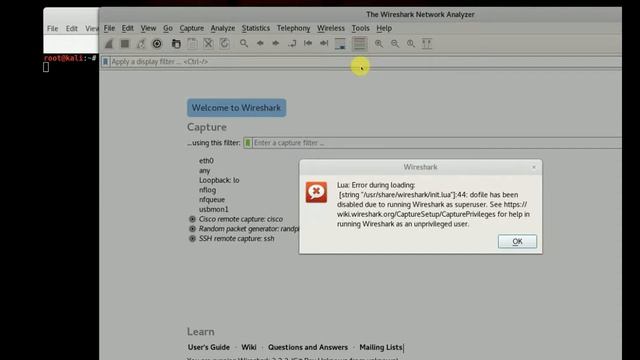
Task: Start capturing packets with the shark fin icon
Action: click(x=109, y=44)
